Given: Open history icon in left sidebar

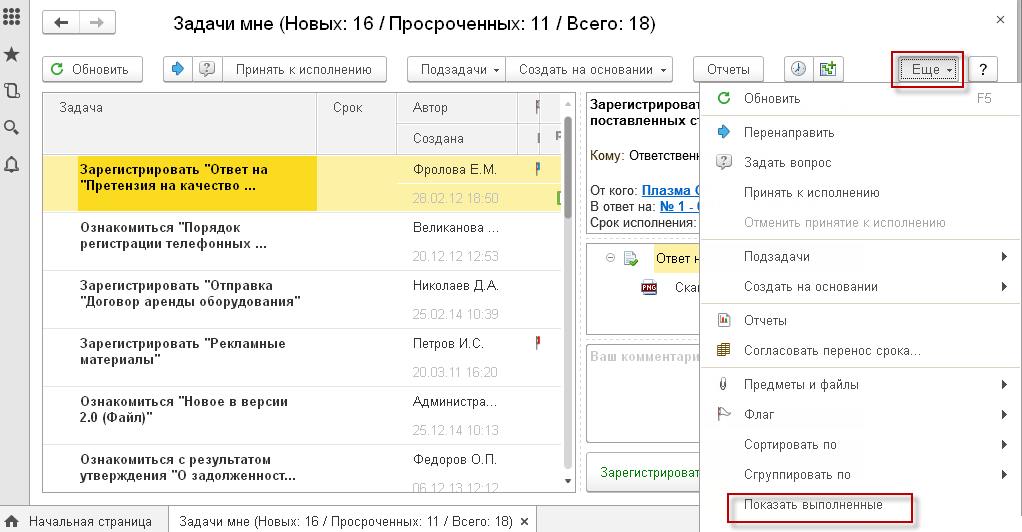Looking at the screenshot, I should click(x=11, y=91).
